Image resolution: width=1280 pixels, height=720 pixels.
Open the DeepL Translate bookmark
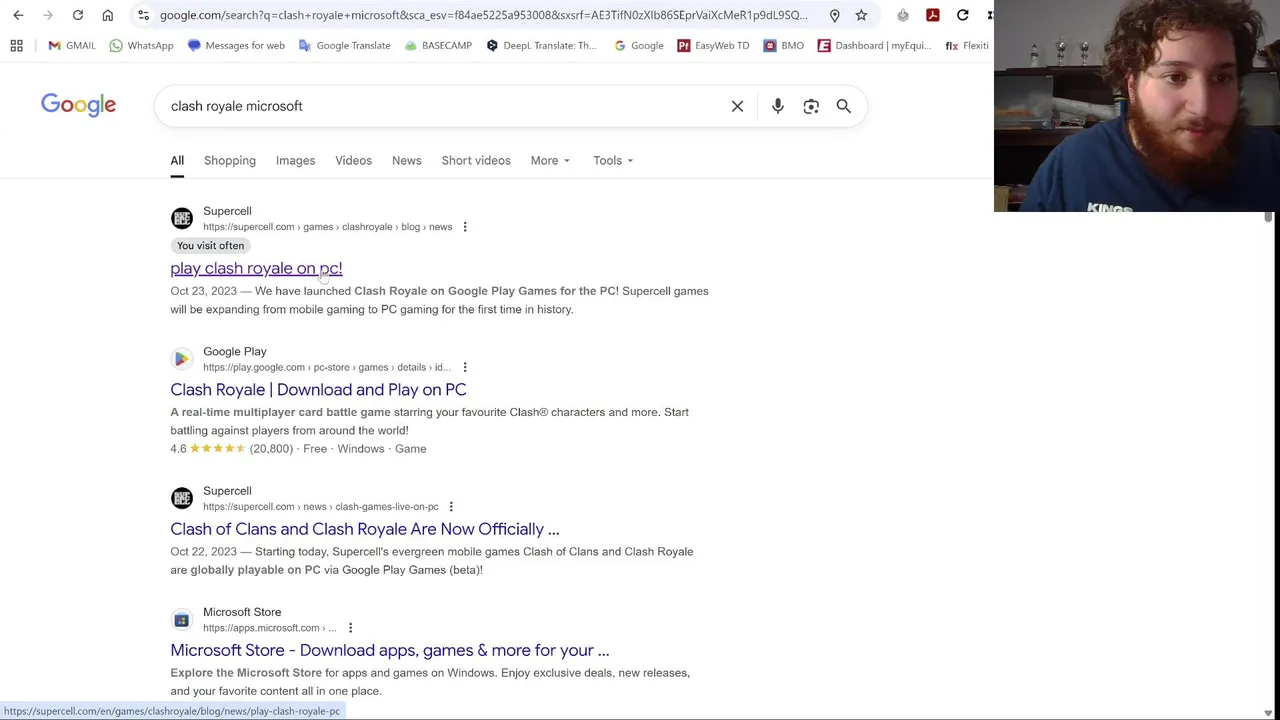[x=540, y=45]
